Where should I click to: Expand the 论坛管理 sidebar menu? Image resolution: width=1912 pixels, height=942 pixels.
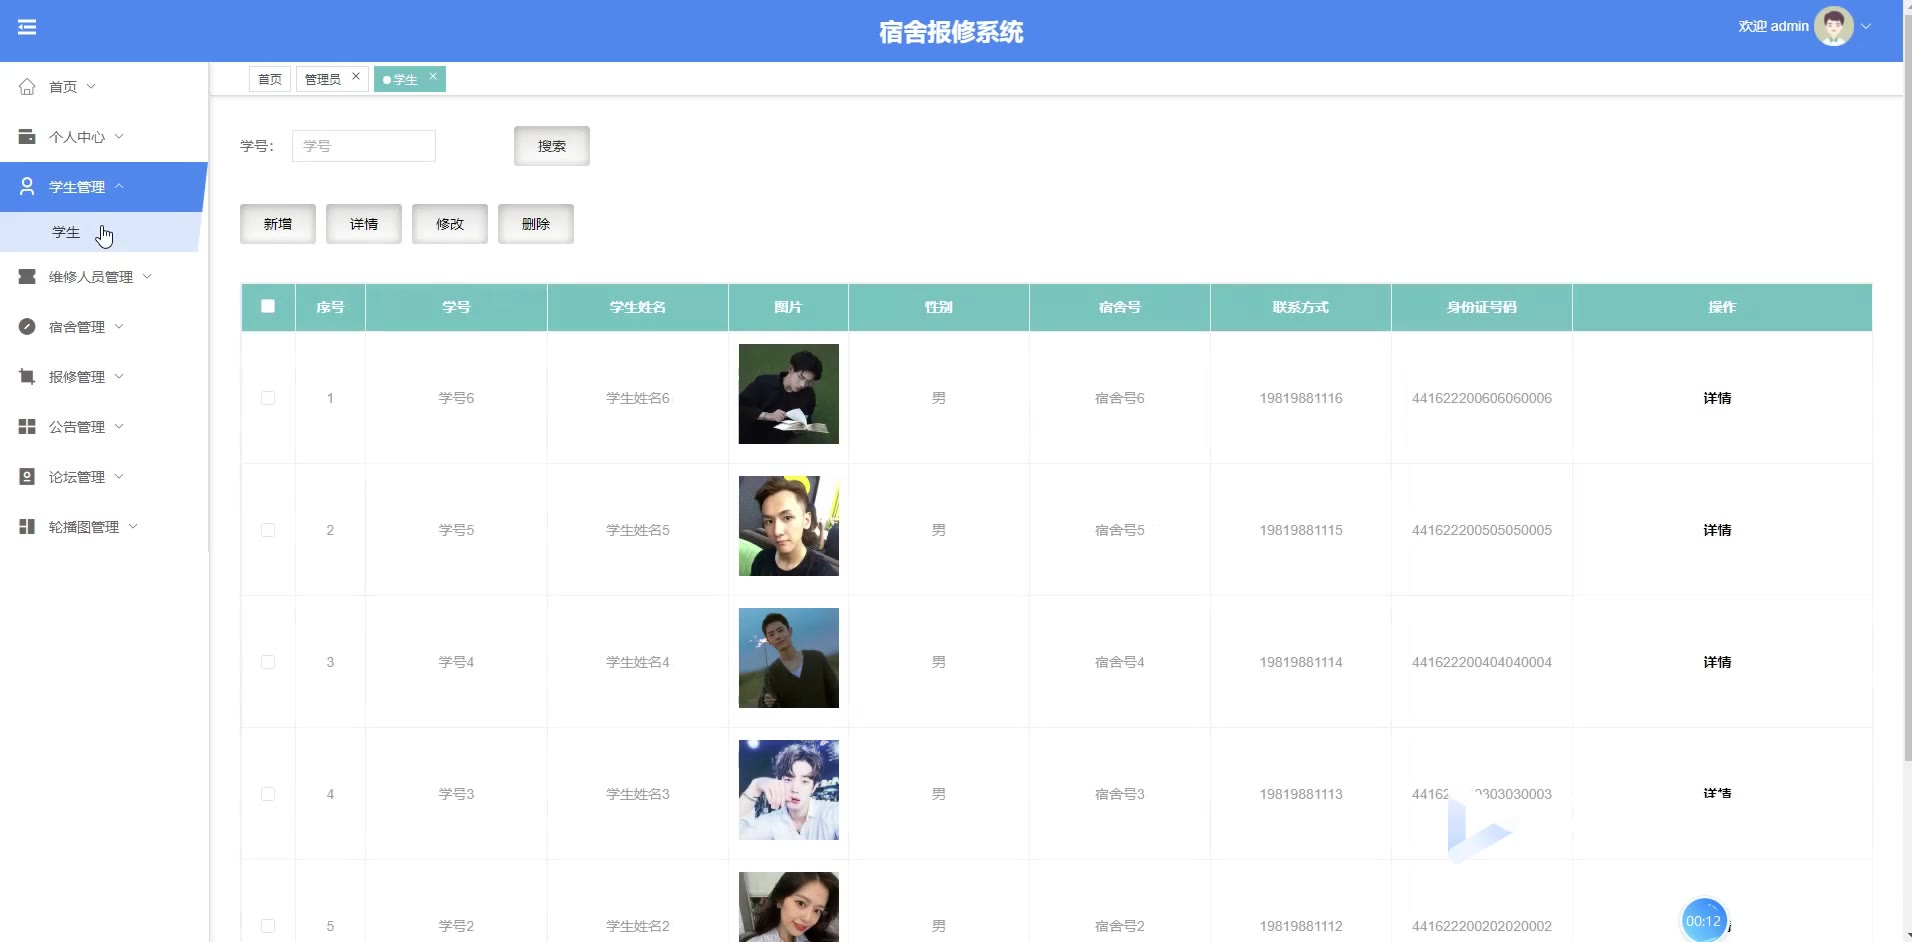pyautogui.click(x=119, y=477)
